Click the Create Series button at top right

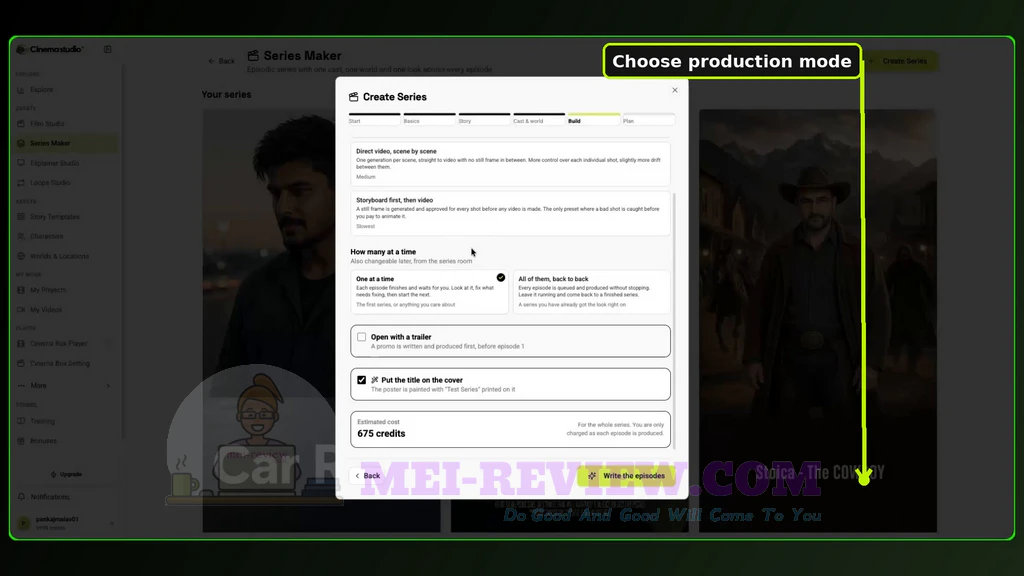point(899,61)
